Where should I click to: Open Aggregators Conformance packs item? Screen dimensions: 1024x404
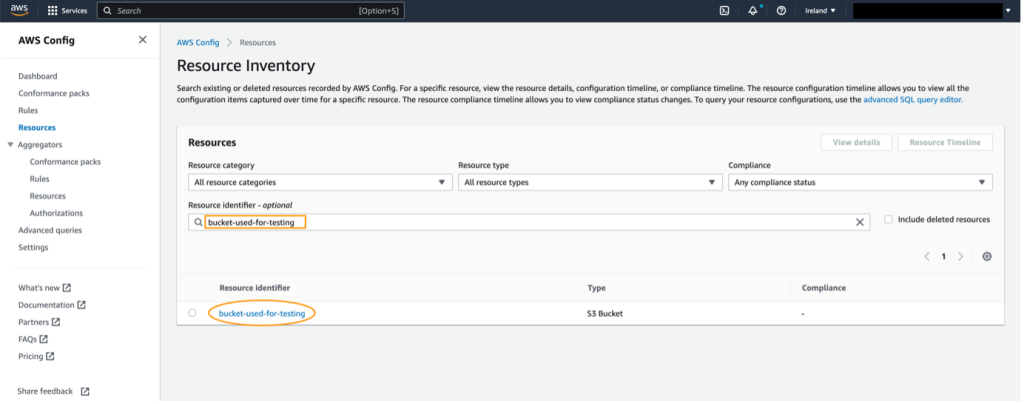pyautogui.click(x=65, y=162)
